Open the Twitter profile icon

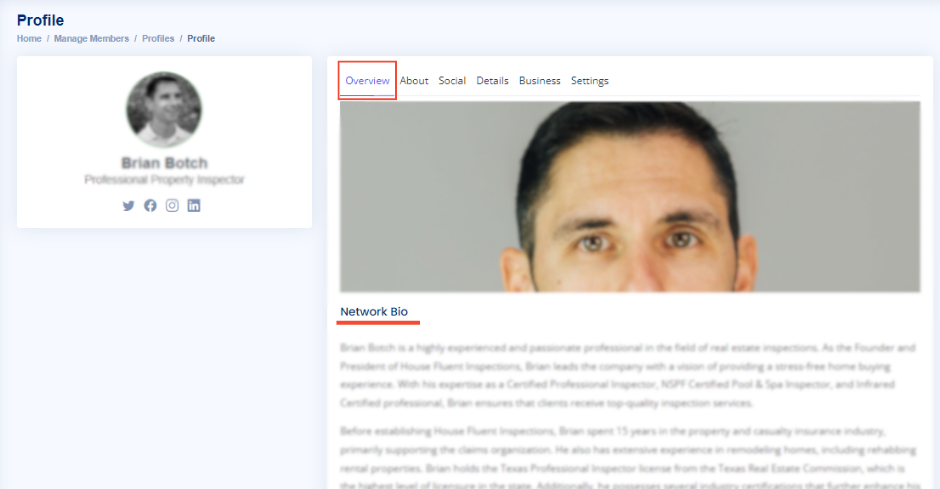128,205
